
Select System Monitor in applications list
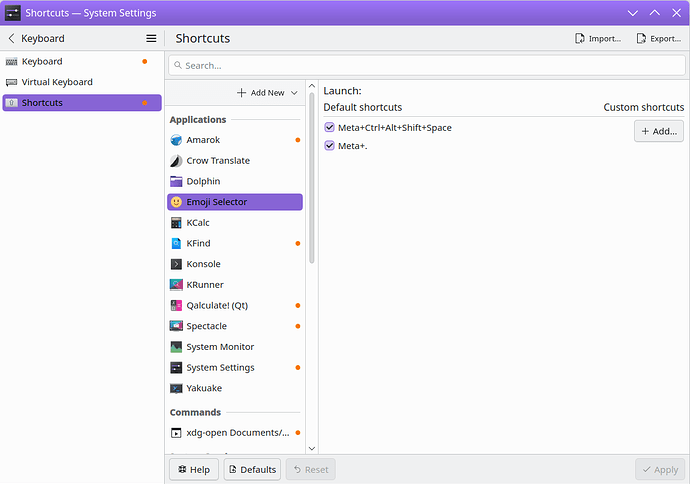tap(235, 347)
